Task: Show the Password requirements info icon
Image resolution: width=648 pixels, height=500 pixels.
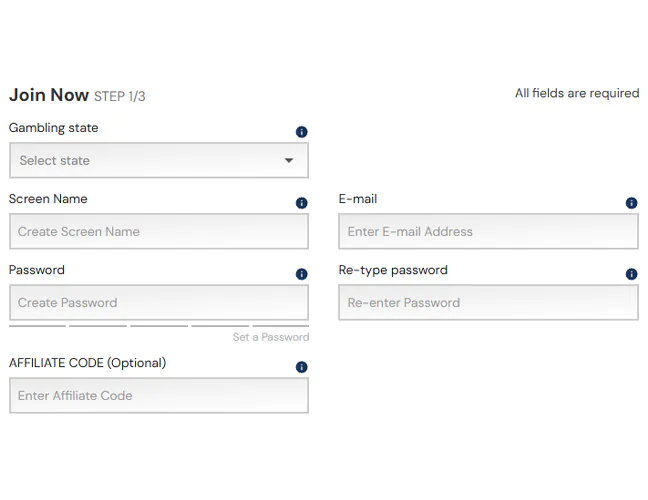Action: point(302,274)
